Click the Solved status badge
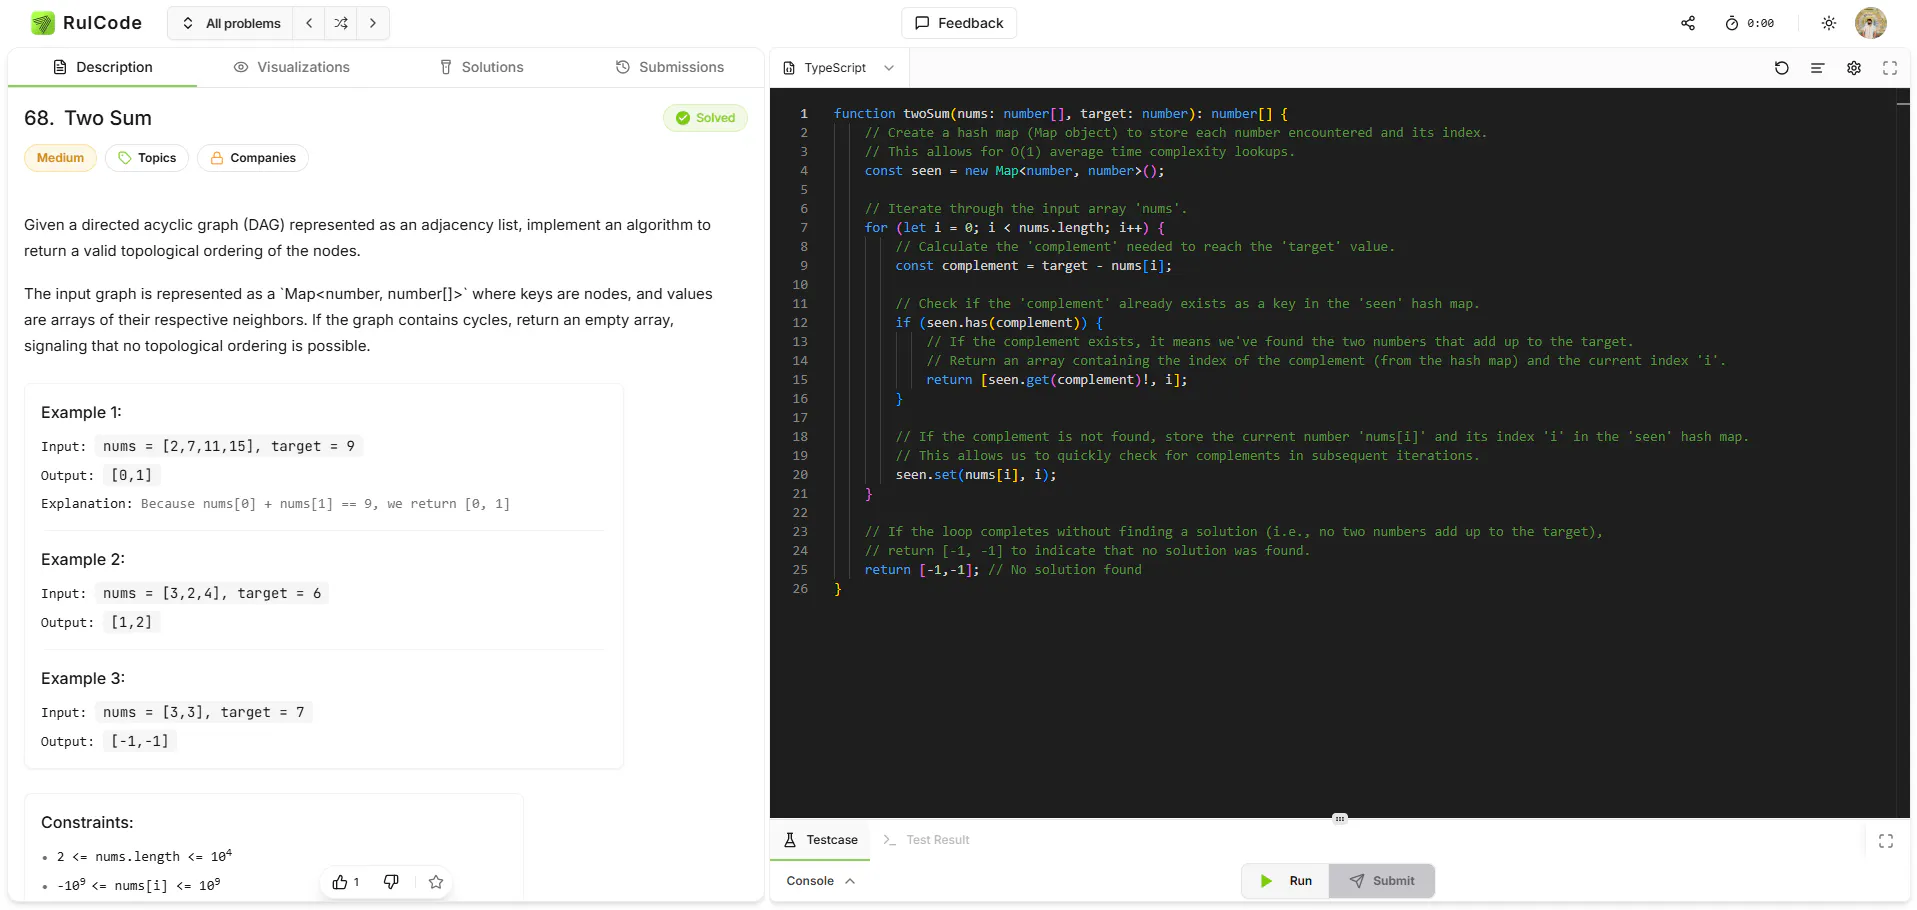The image size is (1917, 910). pyautogui.click(x=705, y=118)
